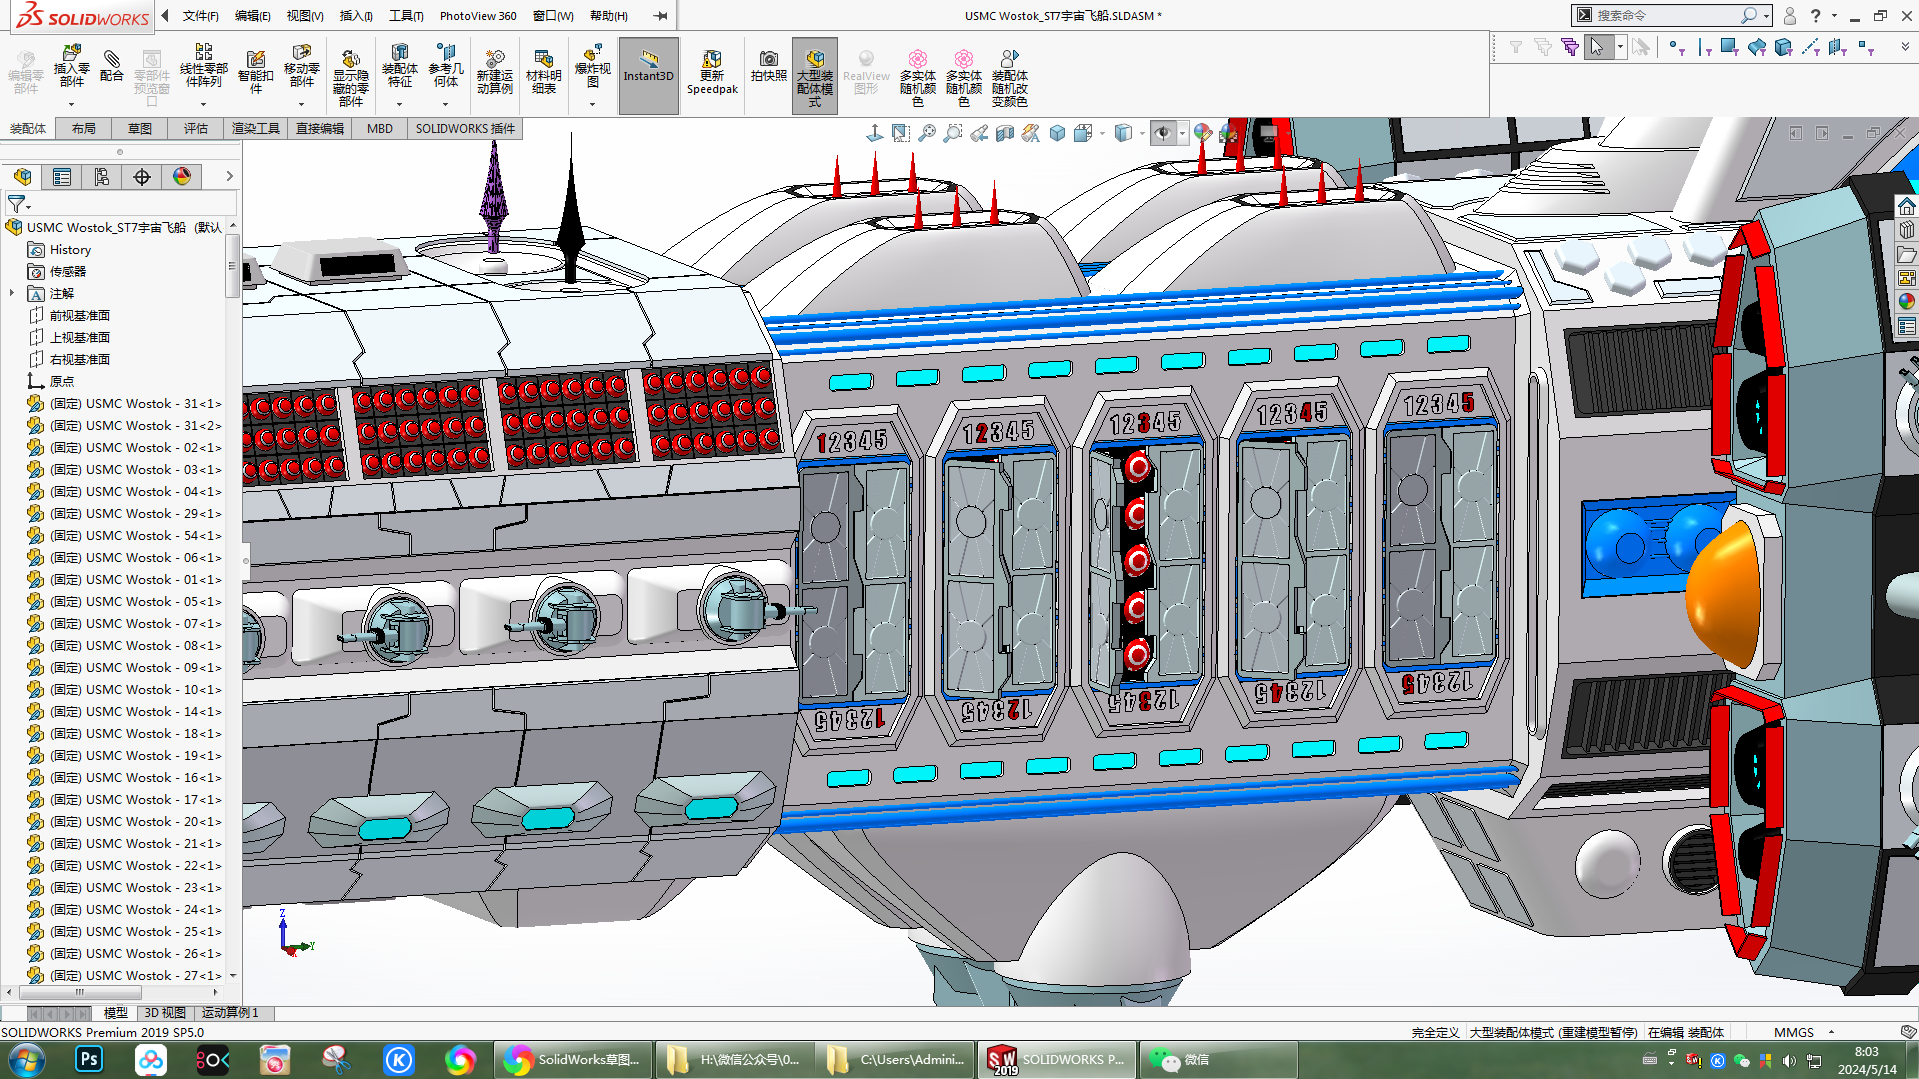
Task: Switch to the 评估 tab
Action: pos(195,129)
